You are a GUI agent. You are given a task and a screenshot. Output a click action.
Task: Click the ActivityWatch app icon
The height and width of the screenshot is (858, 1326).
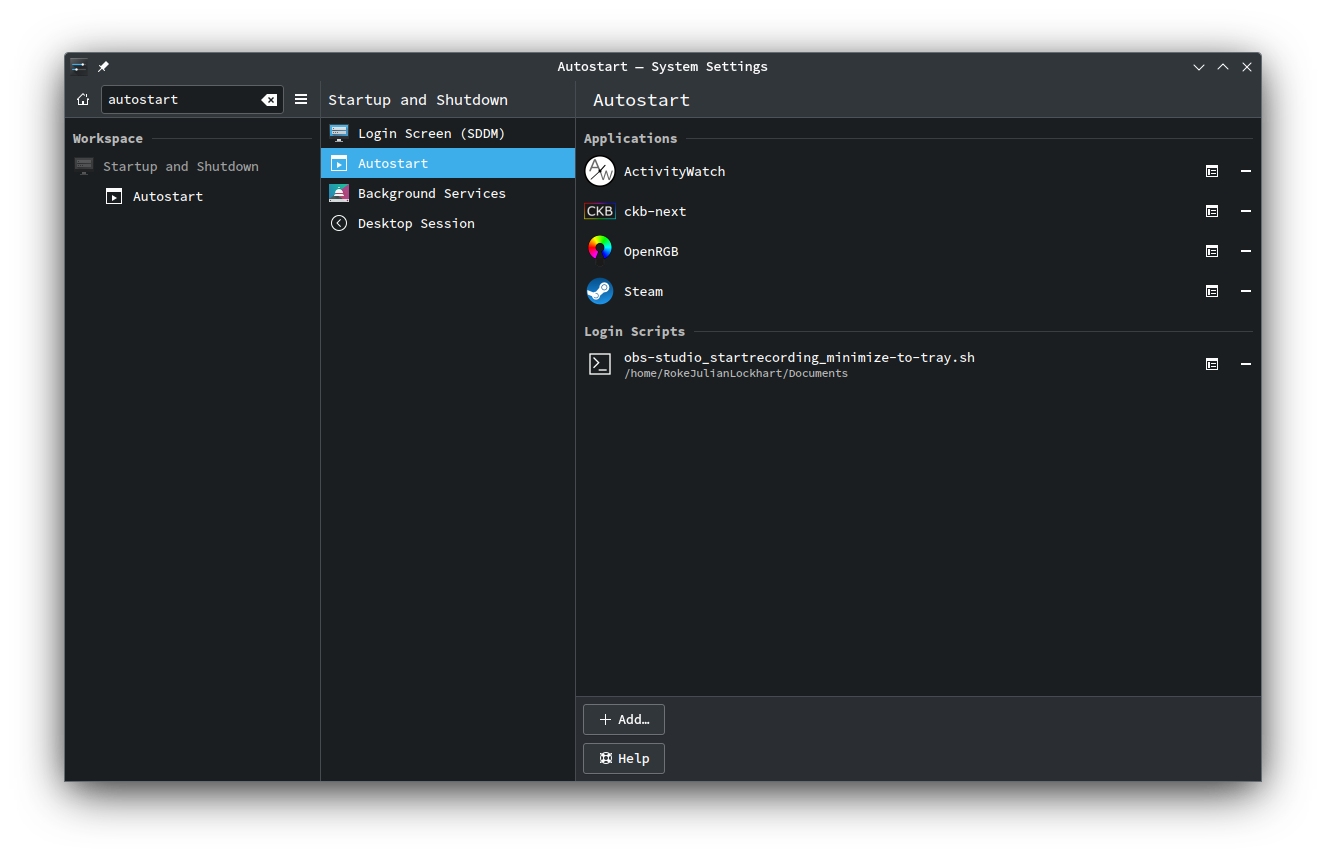[600, 171]
